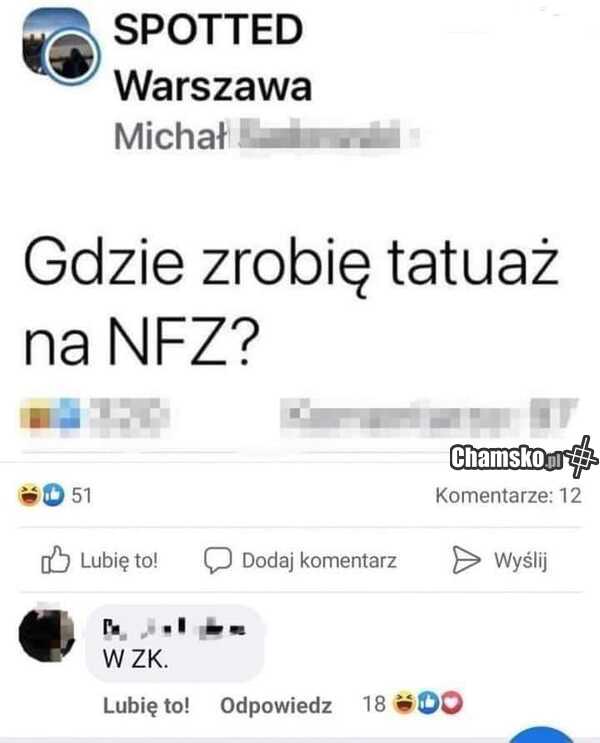This screenshot has height=743, width=600.
Task: Click the laughing reaction on the comment
Action: (x=404, y=703)
